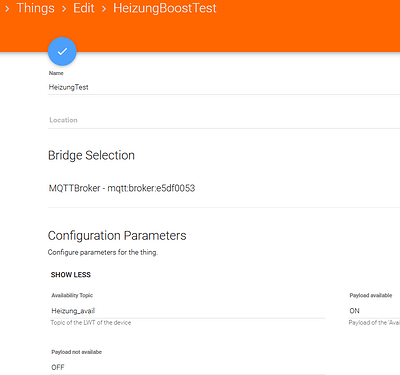This screenshot has height=375, width=400.
Task: Open MQTTBroker bridge selection dropdown
Action: pyautogui.click(x=224, y=188)
